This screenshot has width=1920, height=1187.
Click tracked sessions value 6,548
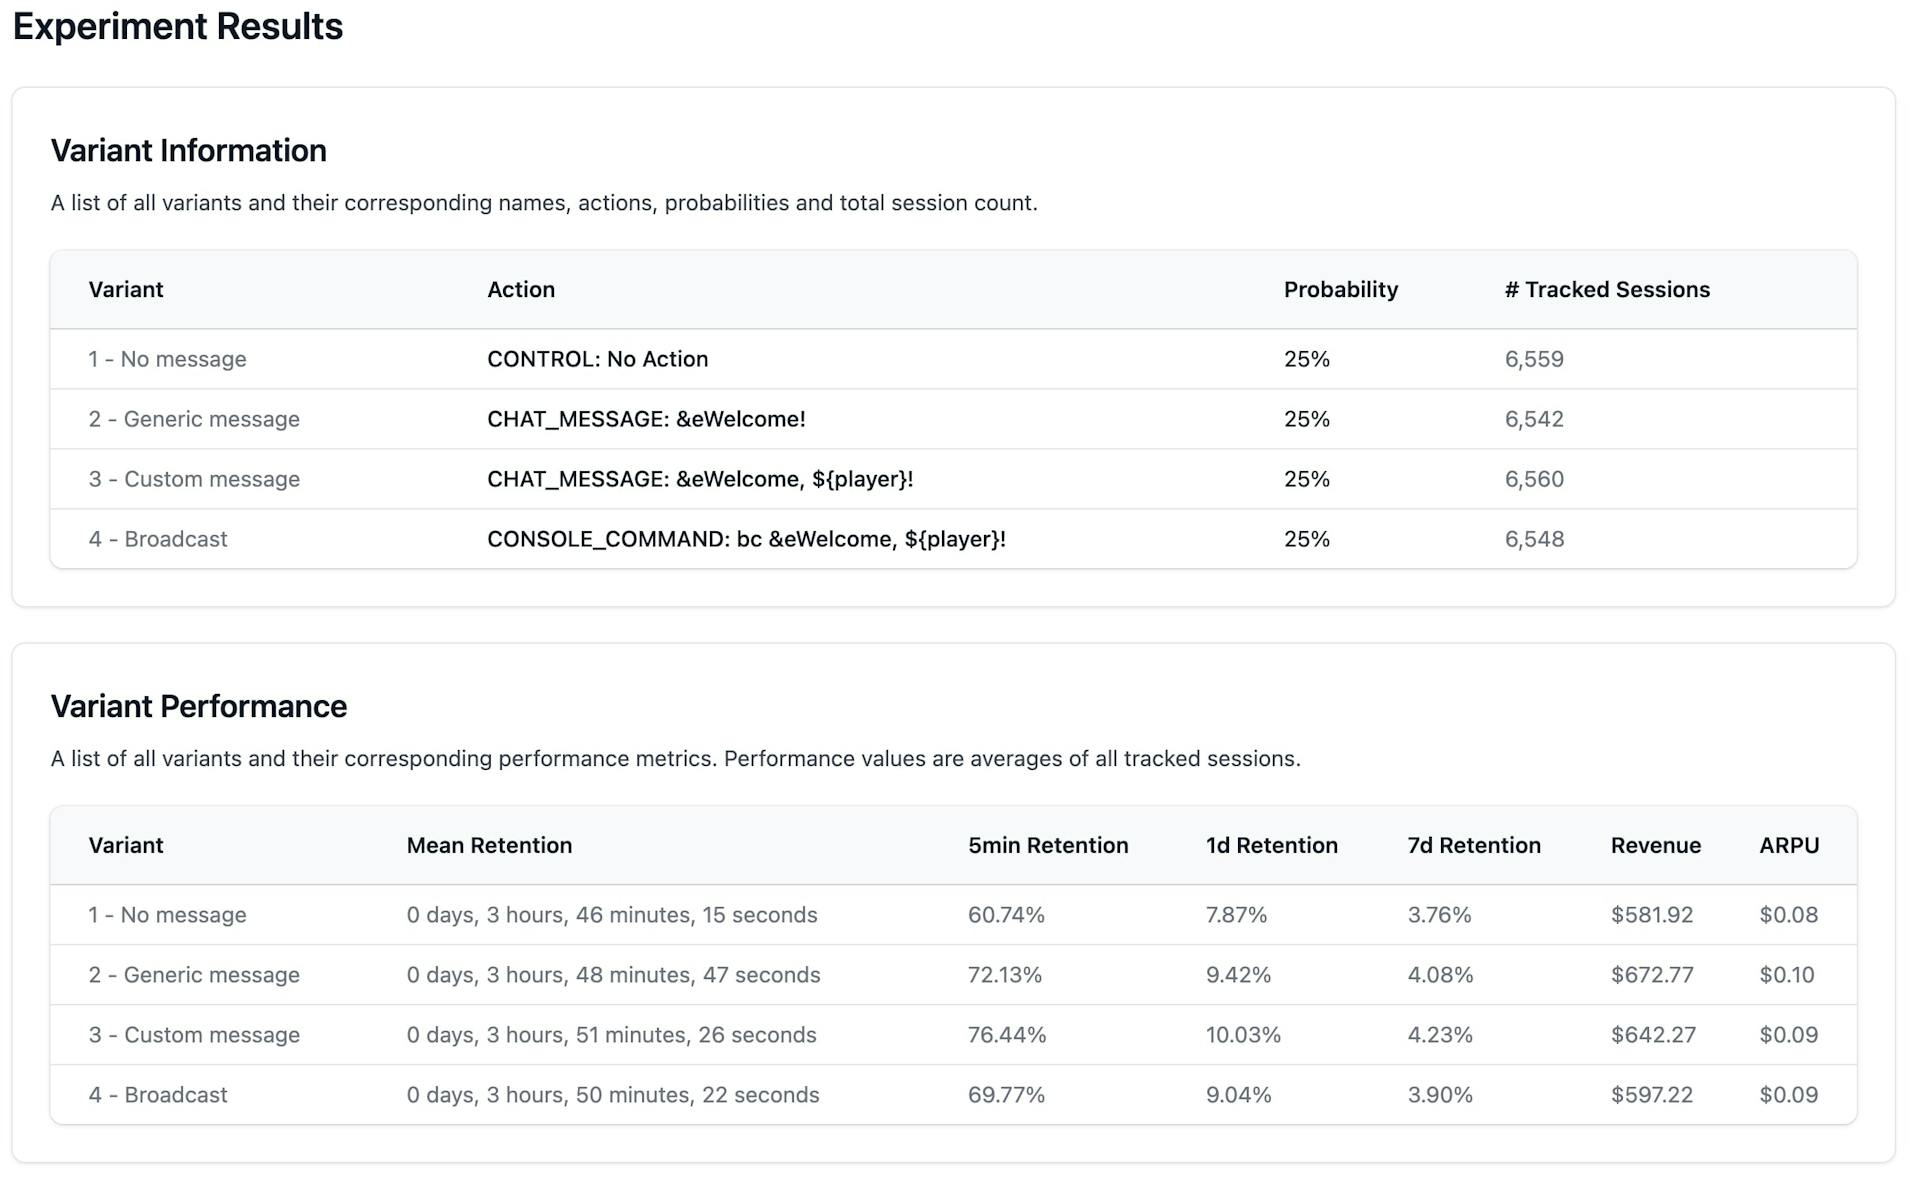[x=1534, y=539]
